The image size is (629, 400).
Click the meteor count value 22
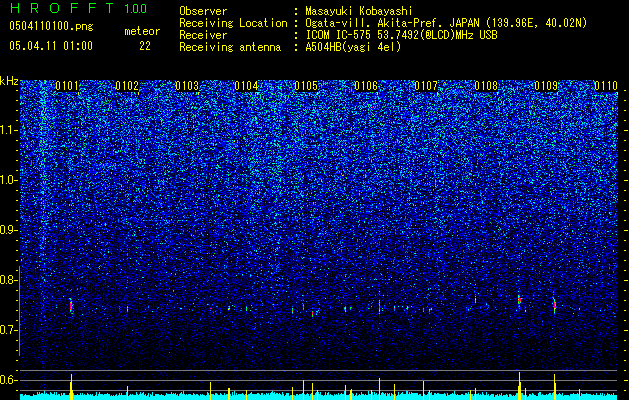click(x=145, y=46)
